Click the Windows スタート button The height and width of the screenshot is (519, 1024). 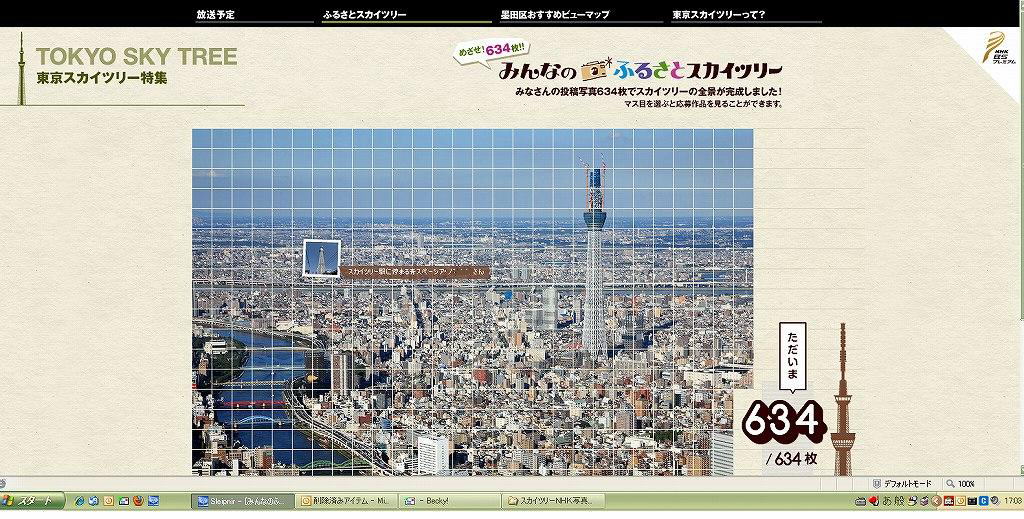point(33,501)
